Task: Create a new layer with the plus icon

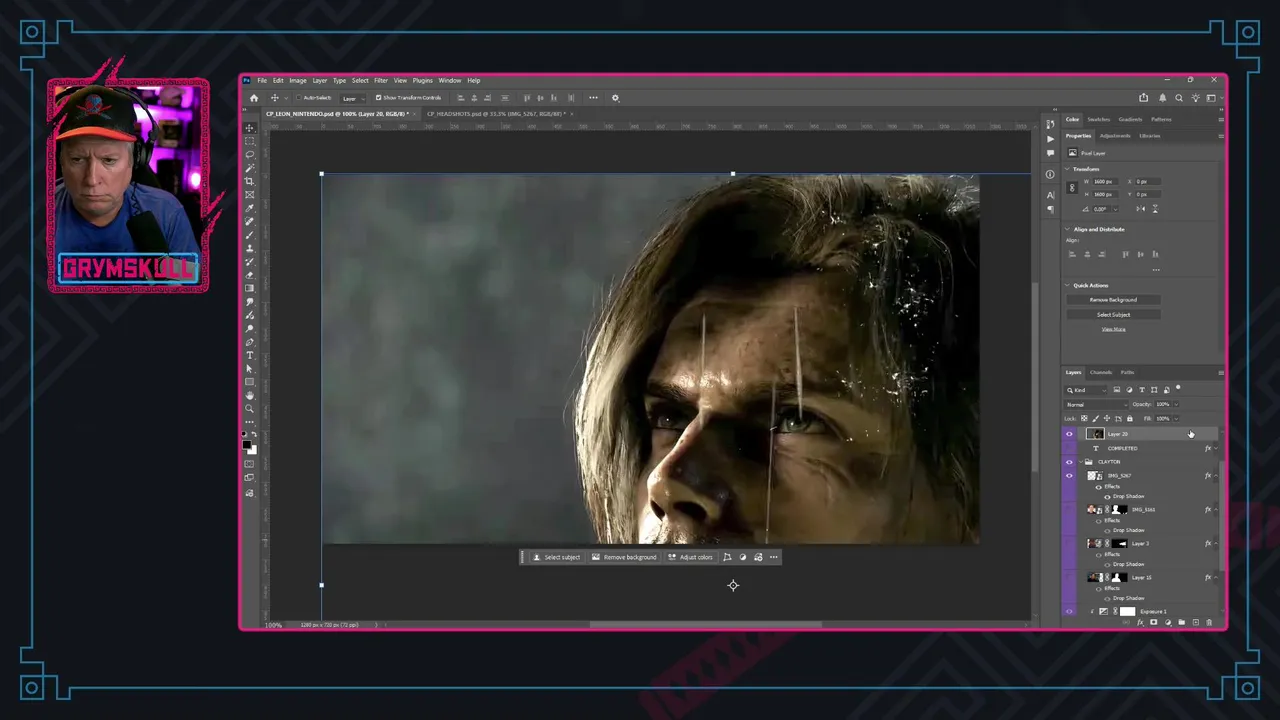Action: click(x=1195, y=623)
